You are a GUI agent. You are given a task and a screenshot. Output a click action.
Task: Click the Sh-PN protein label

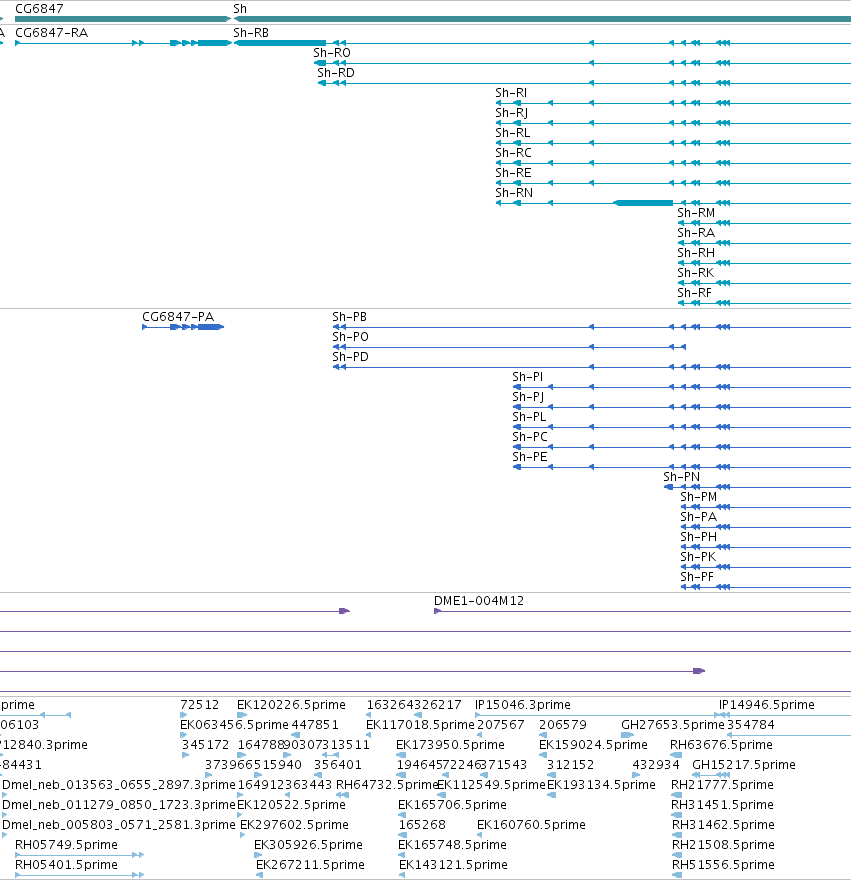(x=681, y=477)
